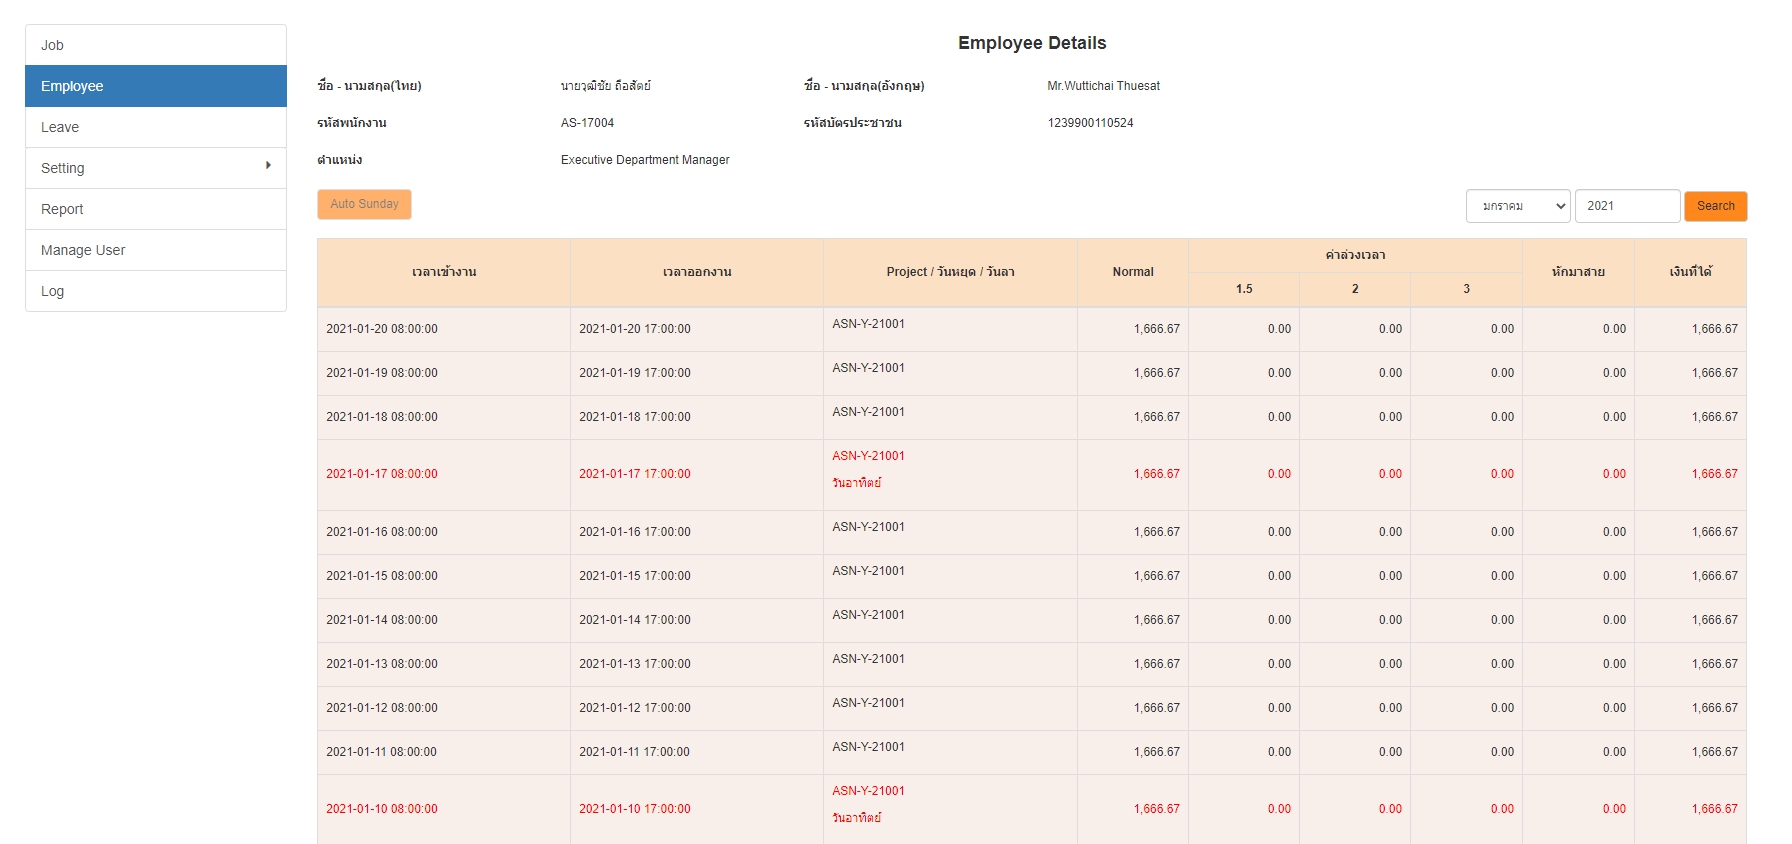Click ASN-Y-21001 in the 2021-01-16 row
1792x844 pixels.
869,527
